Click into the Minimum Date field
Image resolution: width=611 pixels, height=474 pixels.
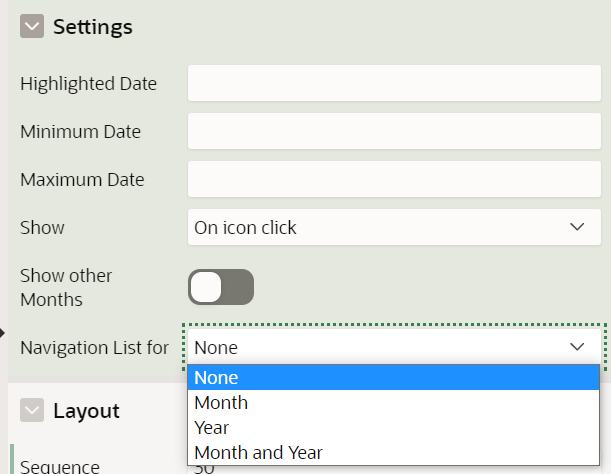(394, 131)
